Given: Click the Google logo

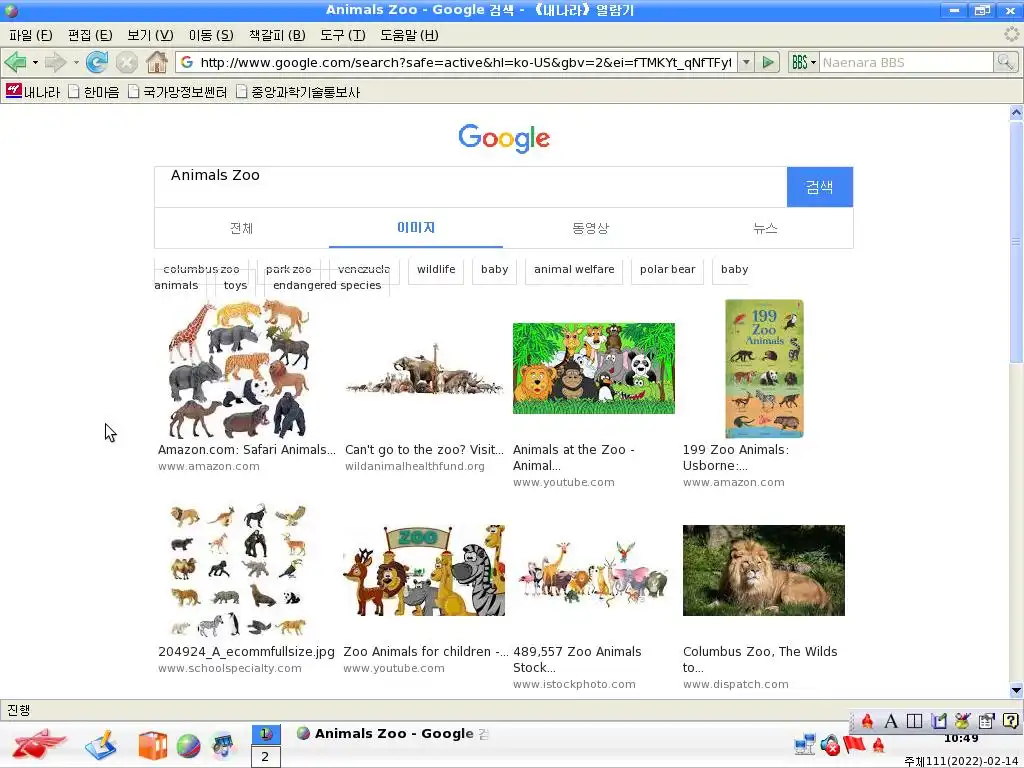Looking at the screenshot, I should (x=504, y=138).
